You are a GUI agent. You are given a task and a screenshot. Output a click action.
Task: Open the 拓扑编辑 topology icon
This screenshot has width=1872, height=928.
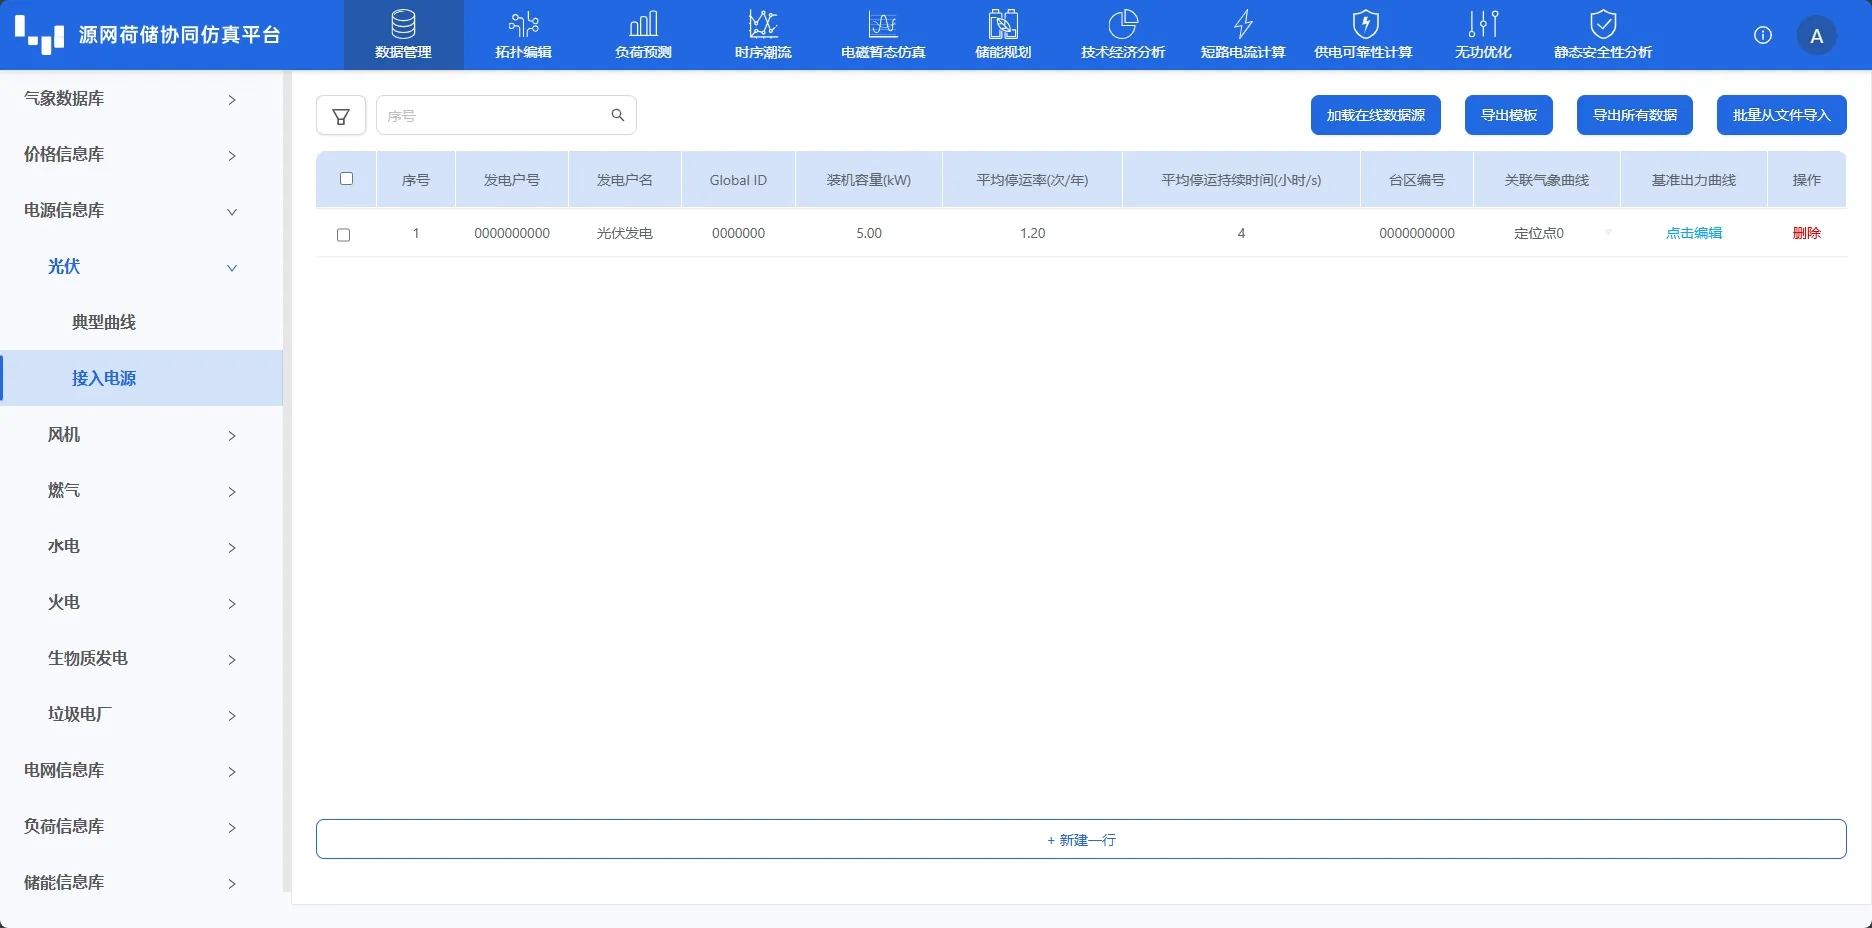click(523, 24)
